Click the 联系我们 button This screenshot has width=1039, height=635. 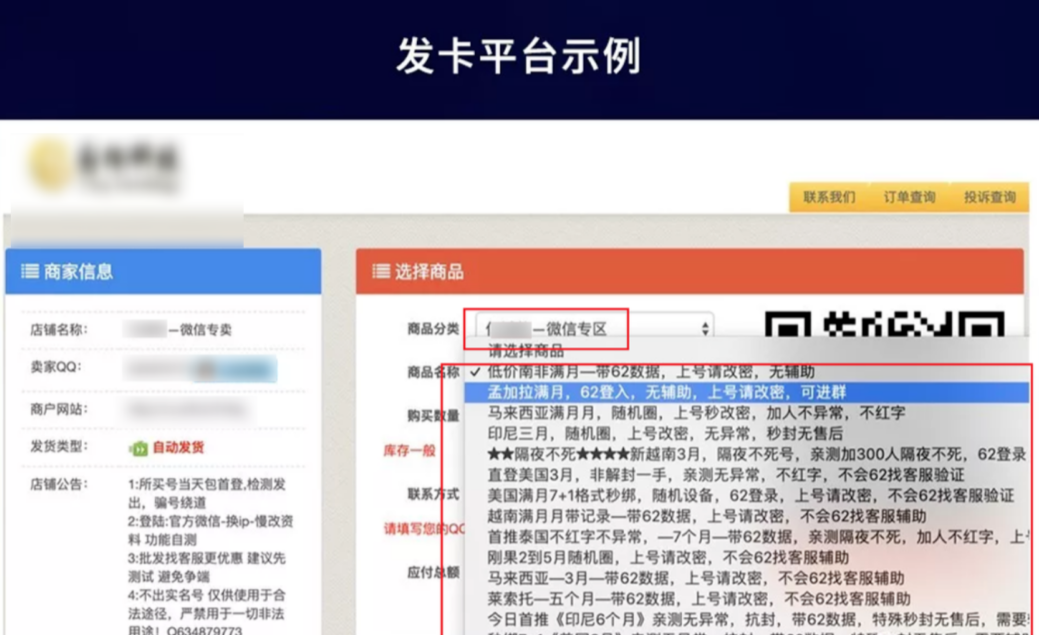[828, 197]
